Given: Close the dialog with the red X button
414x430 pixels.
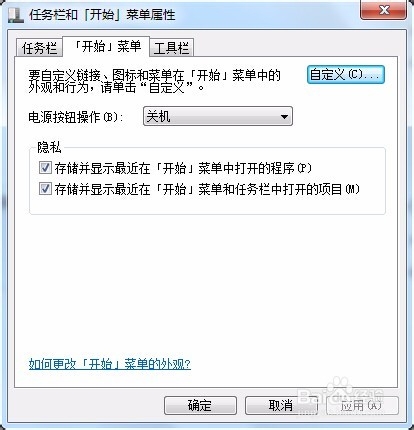Looking at the screenshot, I should 384,10.
